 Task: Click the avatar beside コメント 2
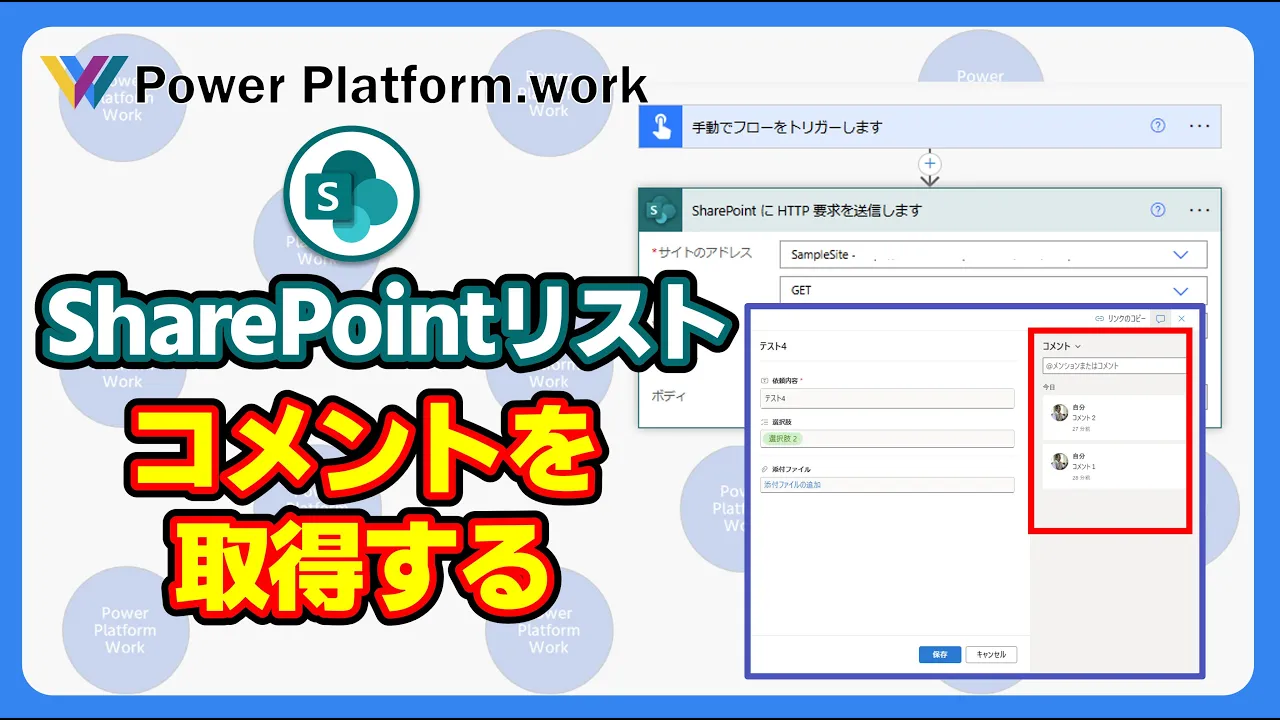[x=1060, y=412]
